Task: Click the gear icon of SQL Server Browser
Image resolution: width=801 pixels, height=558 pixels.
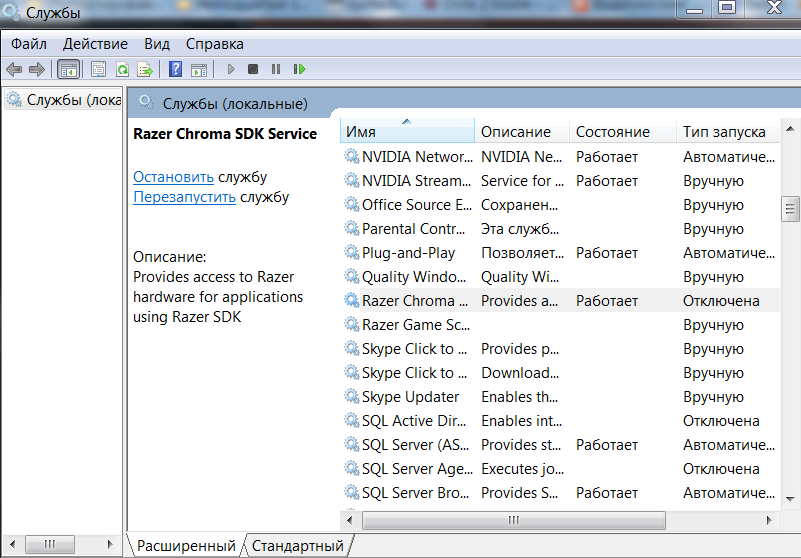Action: 351,492
